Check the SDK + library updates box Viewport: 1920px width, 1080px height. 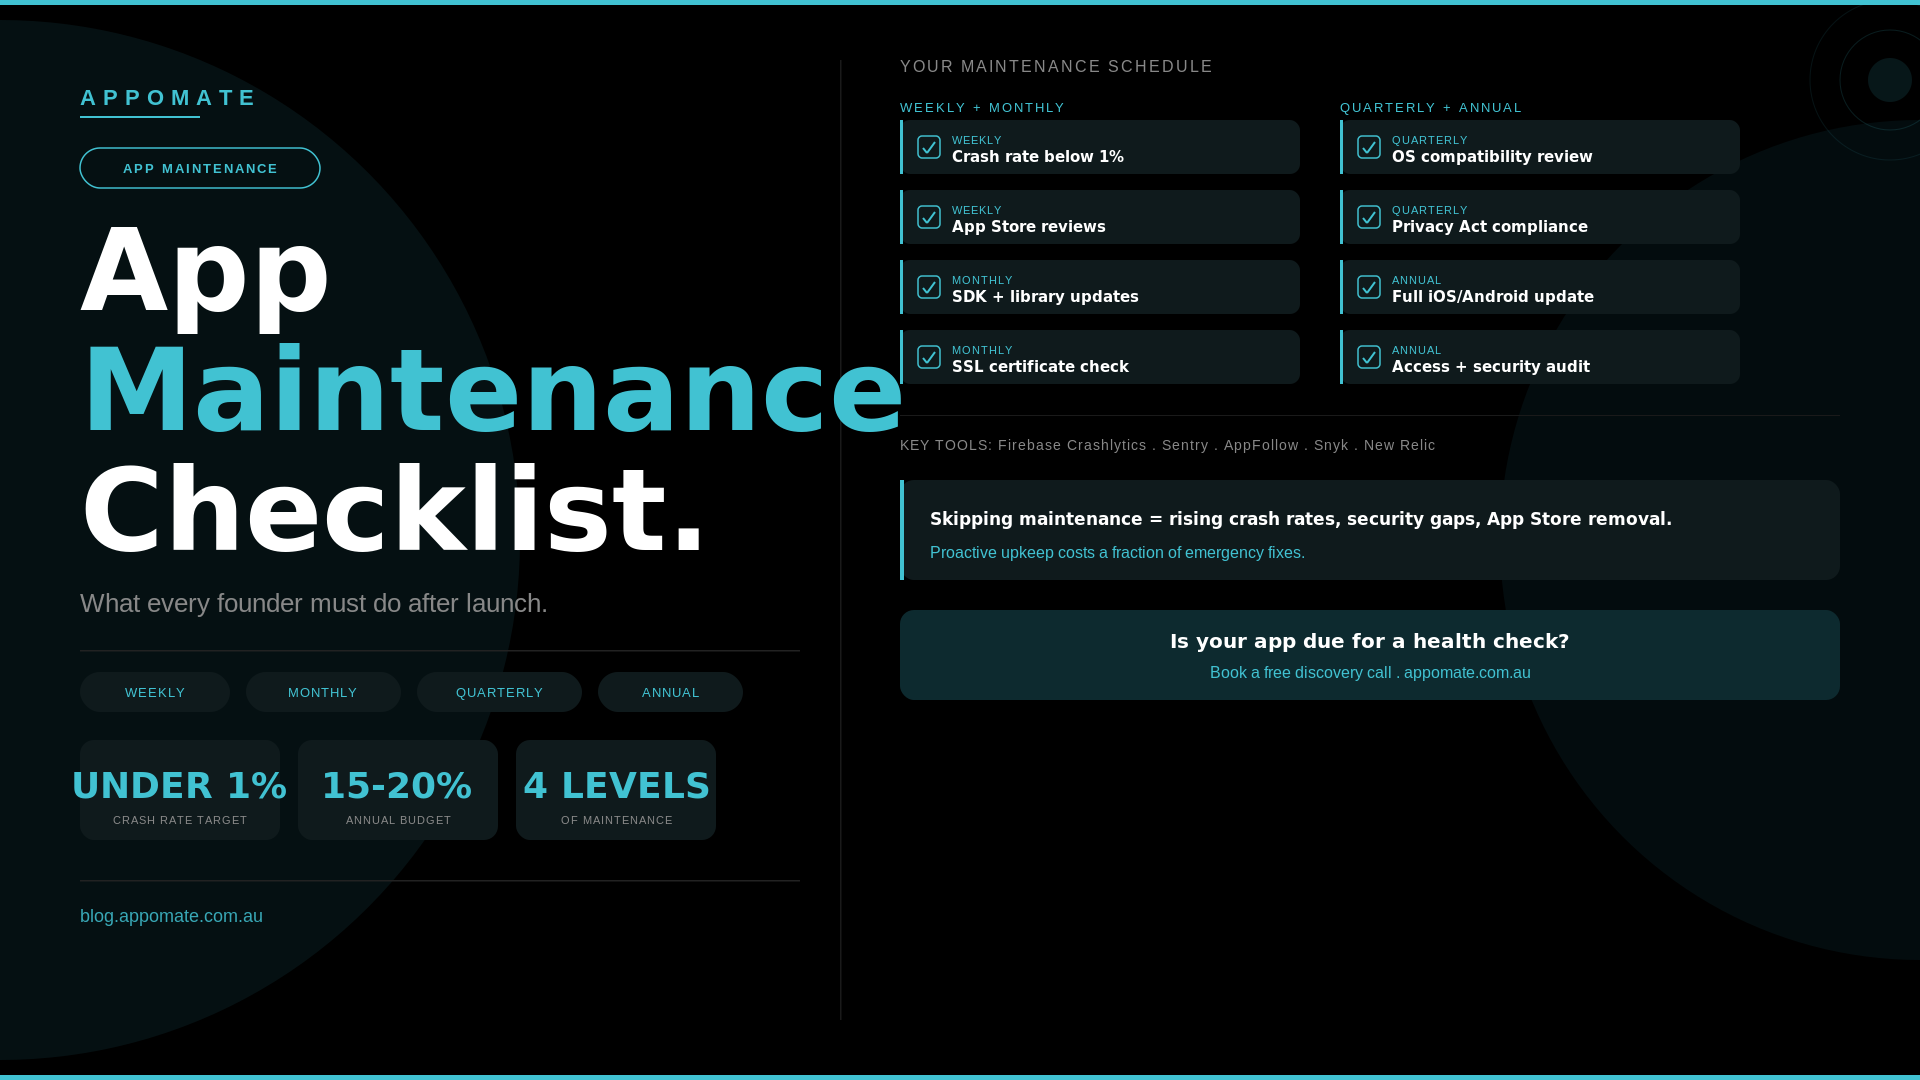pos(929,287)
